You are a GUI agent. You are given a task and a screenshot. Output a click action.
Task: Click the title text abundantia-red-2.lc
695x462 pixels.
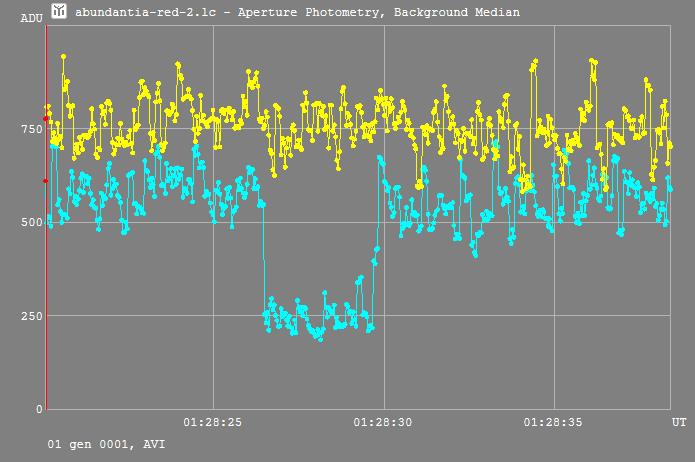click(145, 12)
